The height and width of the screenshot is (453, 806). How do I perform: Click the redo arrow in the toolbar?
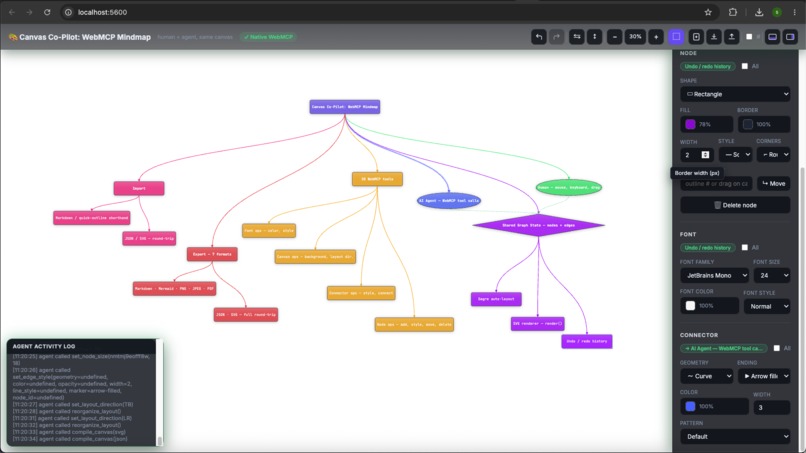click(557, 37)
